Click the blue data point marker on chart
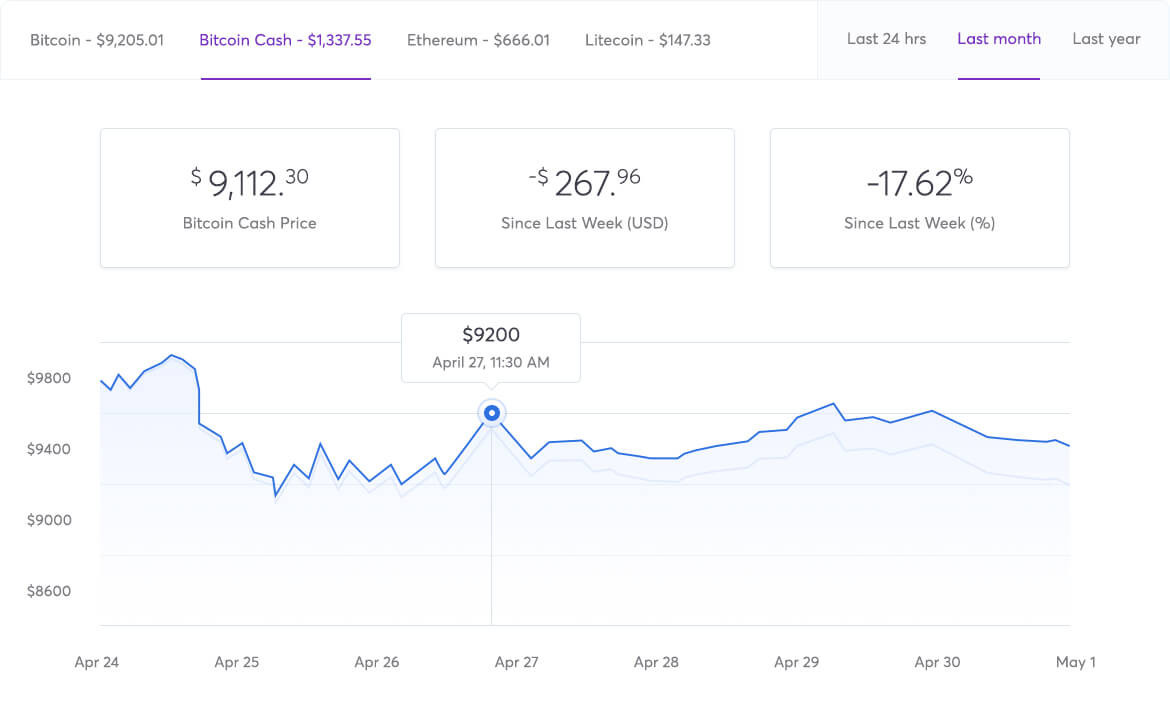Viewport: 1170px width, 701px height. point(491,413)
